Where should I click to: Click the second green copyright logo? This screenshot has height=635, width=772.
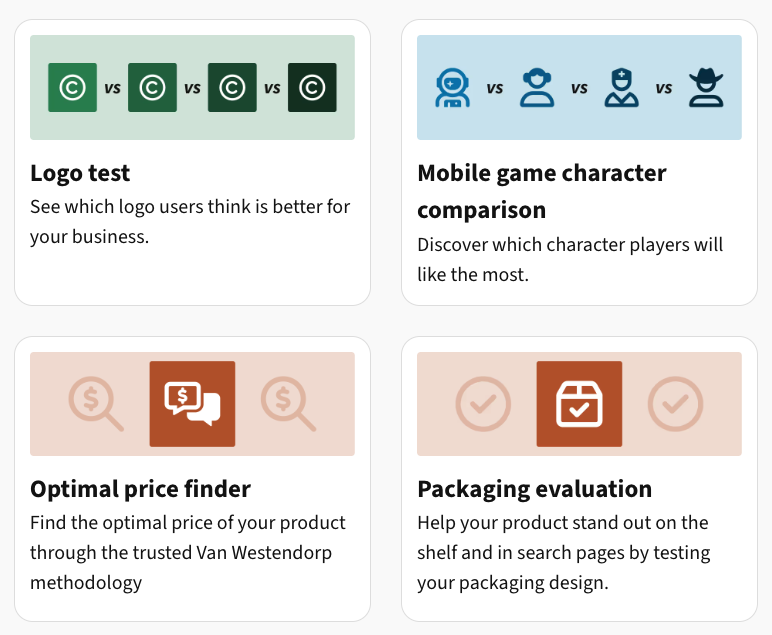coord(153,88)
